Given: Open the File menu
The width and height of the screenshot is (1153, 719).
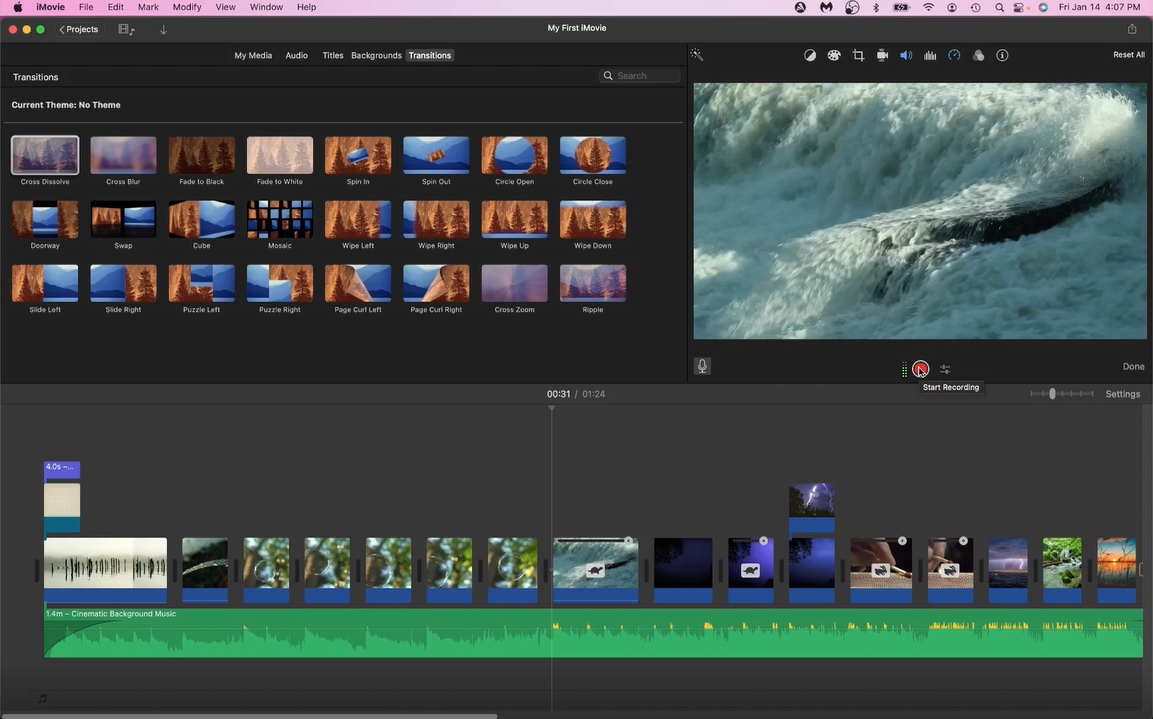Looking at the screenshot, I should [x=86, y=7].
